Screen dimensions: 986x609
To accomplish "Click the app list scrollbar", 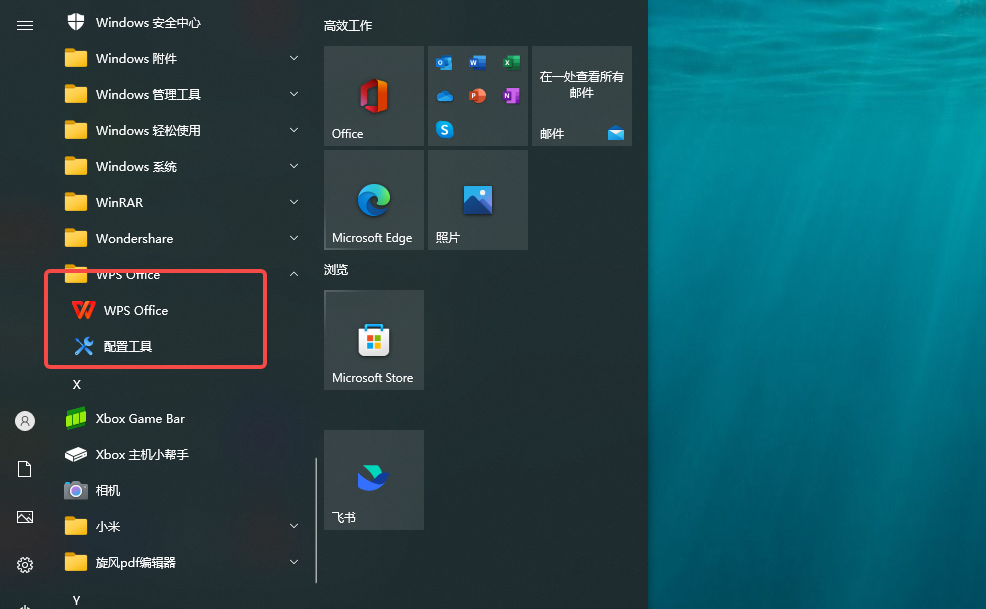I will (x=316, y=520).
